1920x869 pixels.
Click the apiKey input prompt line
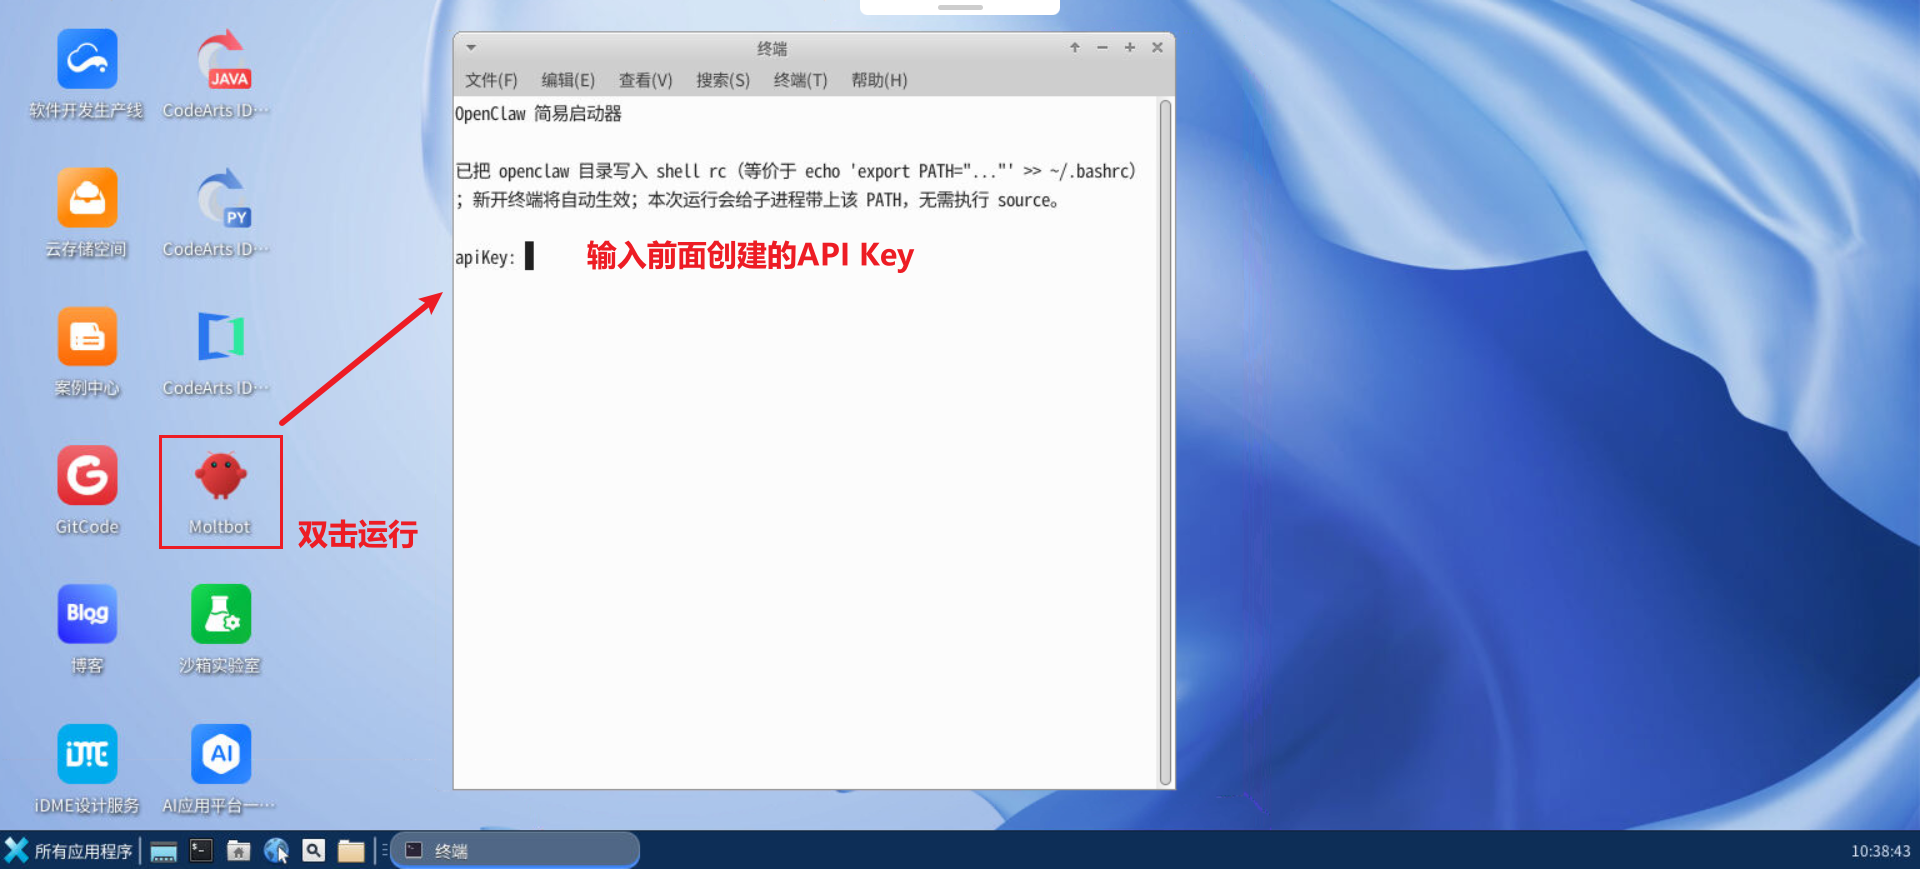(495, 257)
